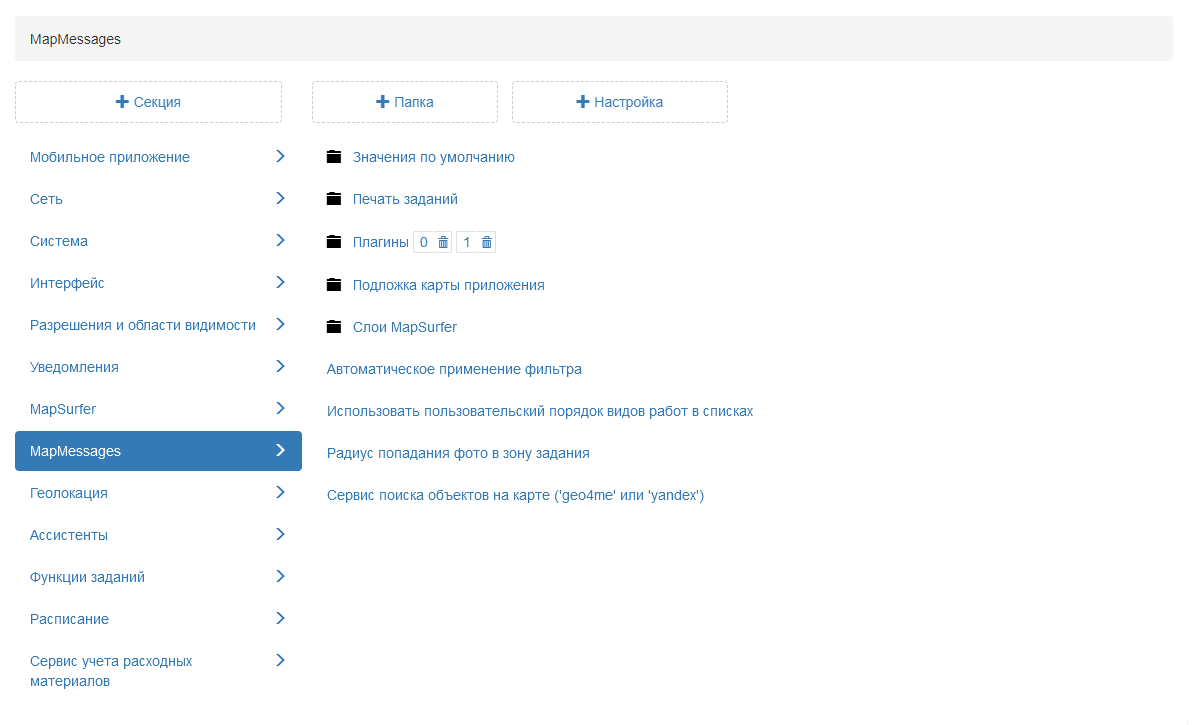Open Автоматическое применение фильтра setting

(x=454, y=369)
